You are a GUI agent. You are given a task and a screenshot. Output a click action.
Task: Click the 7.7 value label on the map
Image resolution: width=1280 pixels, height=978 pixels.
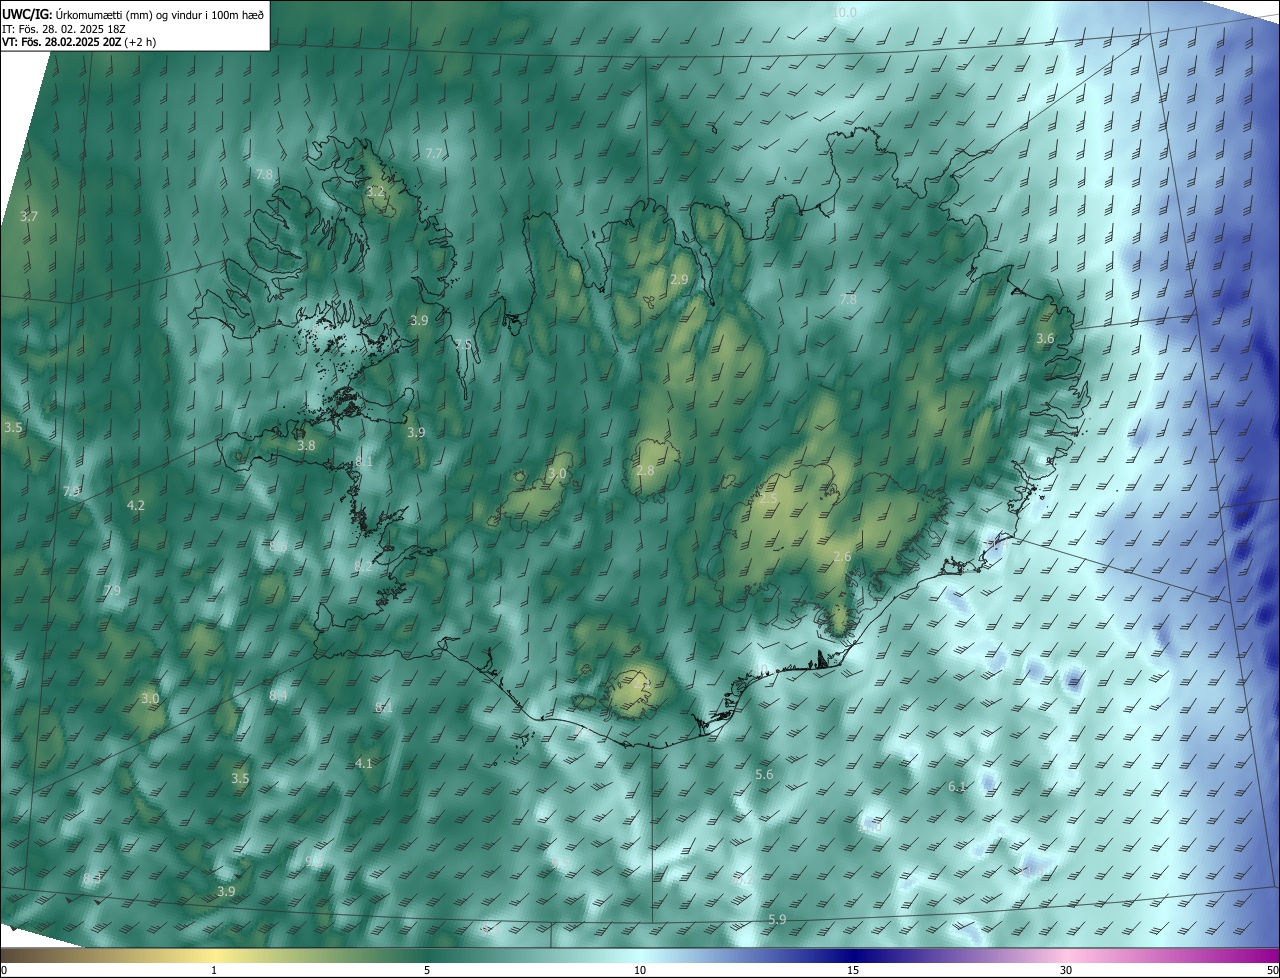434,153
